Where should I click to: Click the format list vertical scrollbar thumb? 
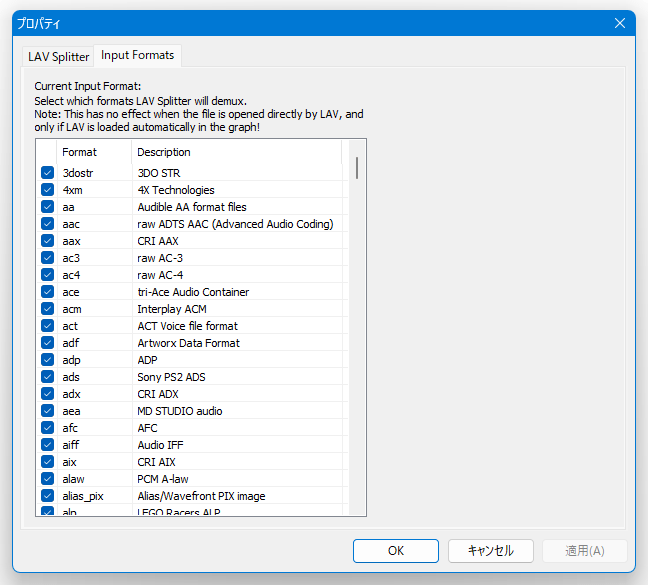click(357, 168)
